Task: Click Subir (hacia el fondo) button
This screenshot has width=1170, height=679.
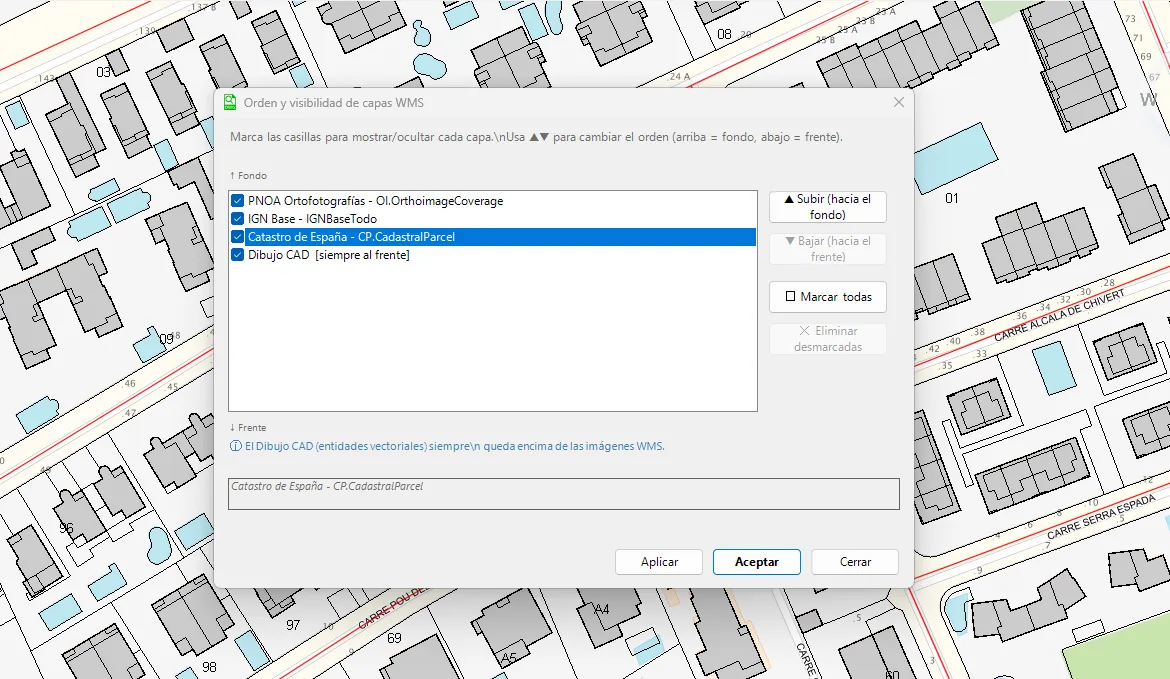Action: point(828,207)
